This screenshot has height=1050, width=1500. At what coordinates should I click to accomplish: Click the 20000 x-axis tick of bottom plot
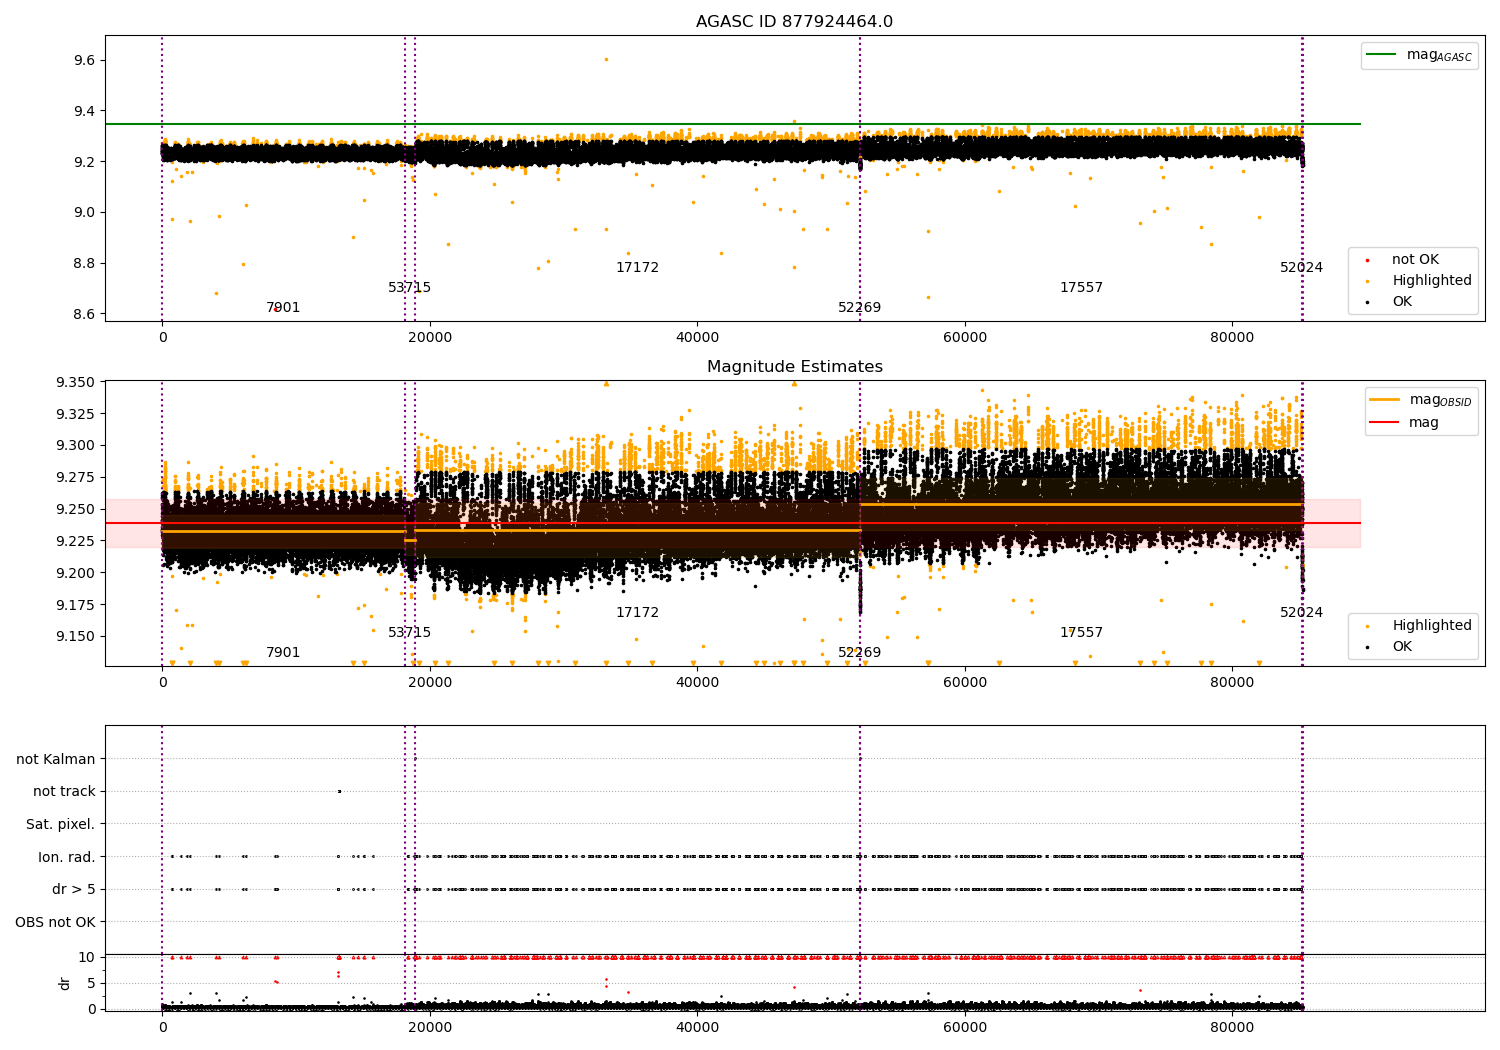(x=430, y=1027)
